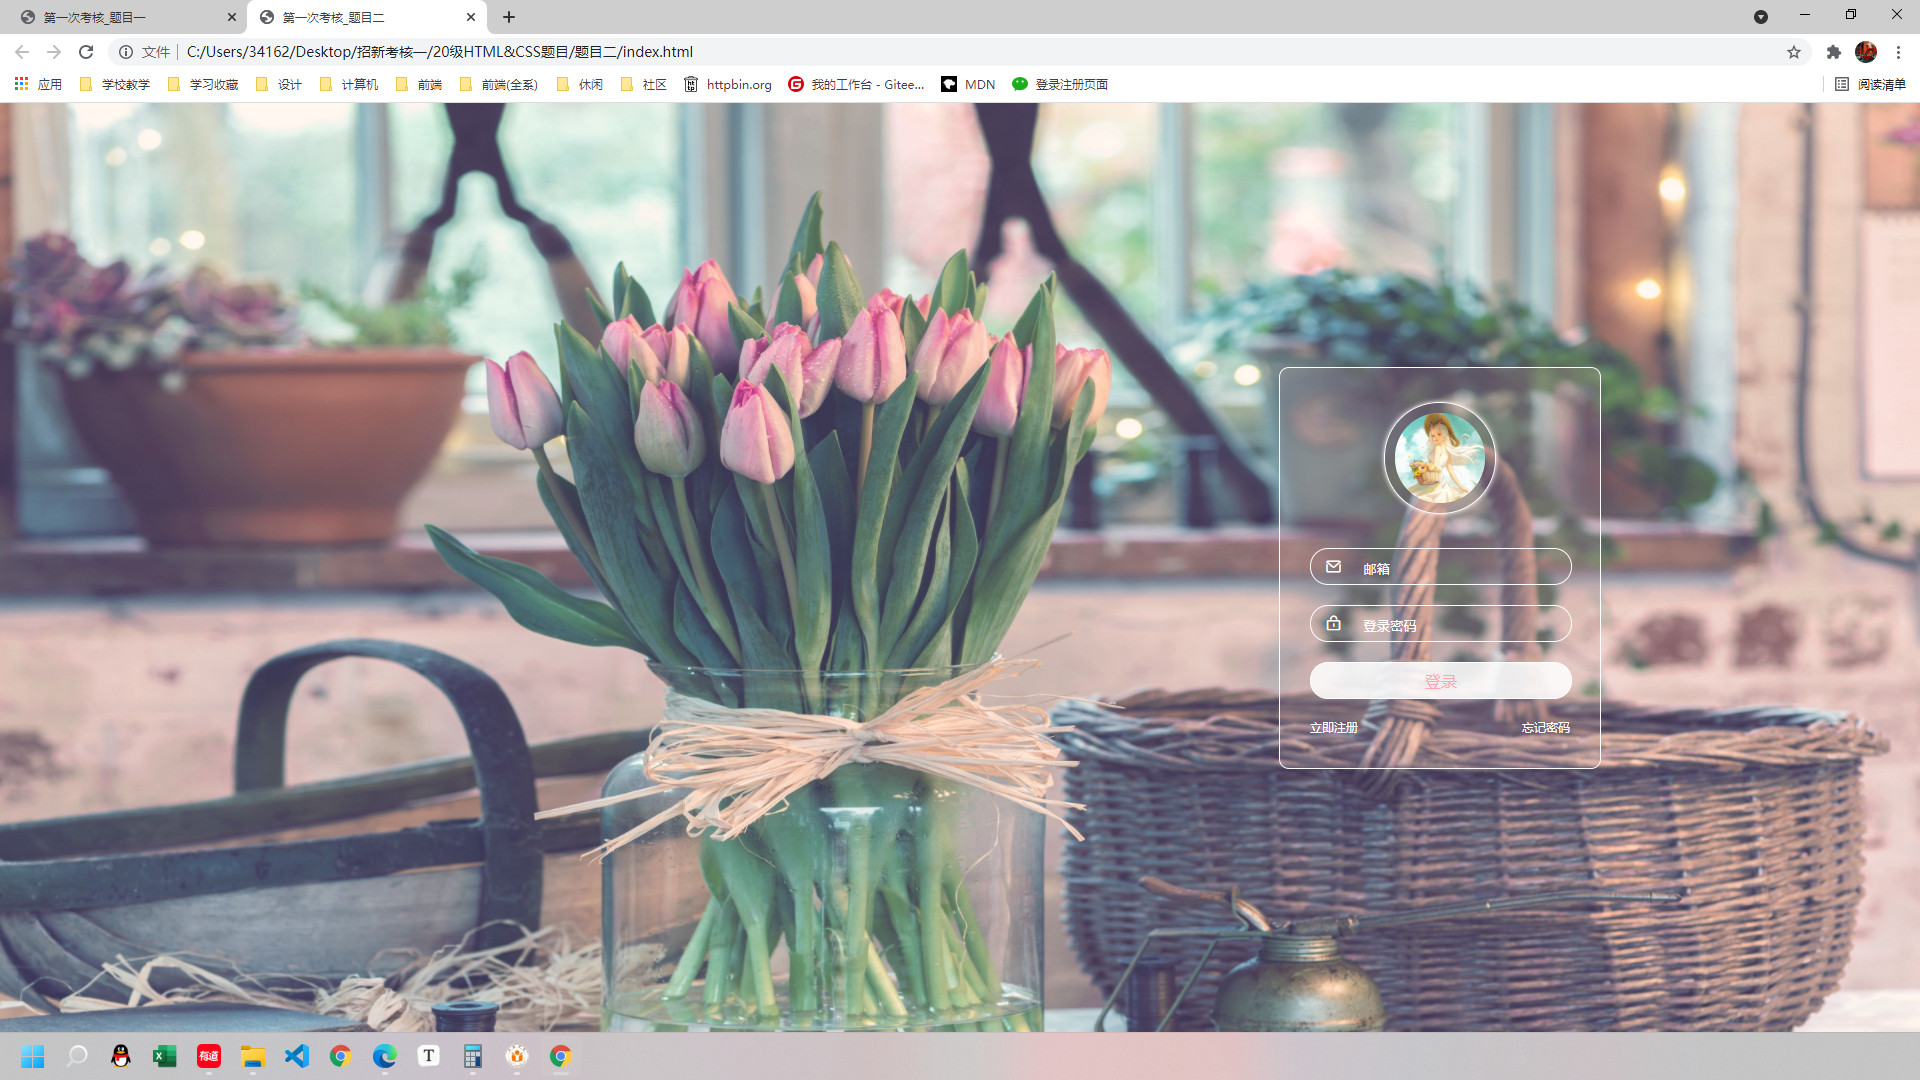Click the 立即注册 register link
The width and height of the screenshot is (1920, 1080).
(x=1333, y=727)
